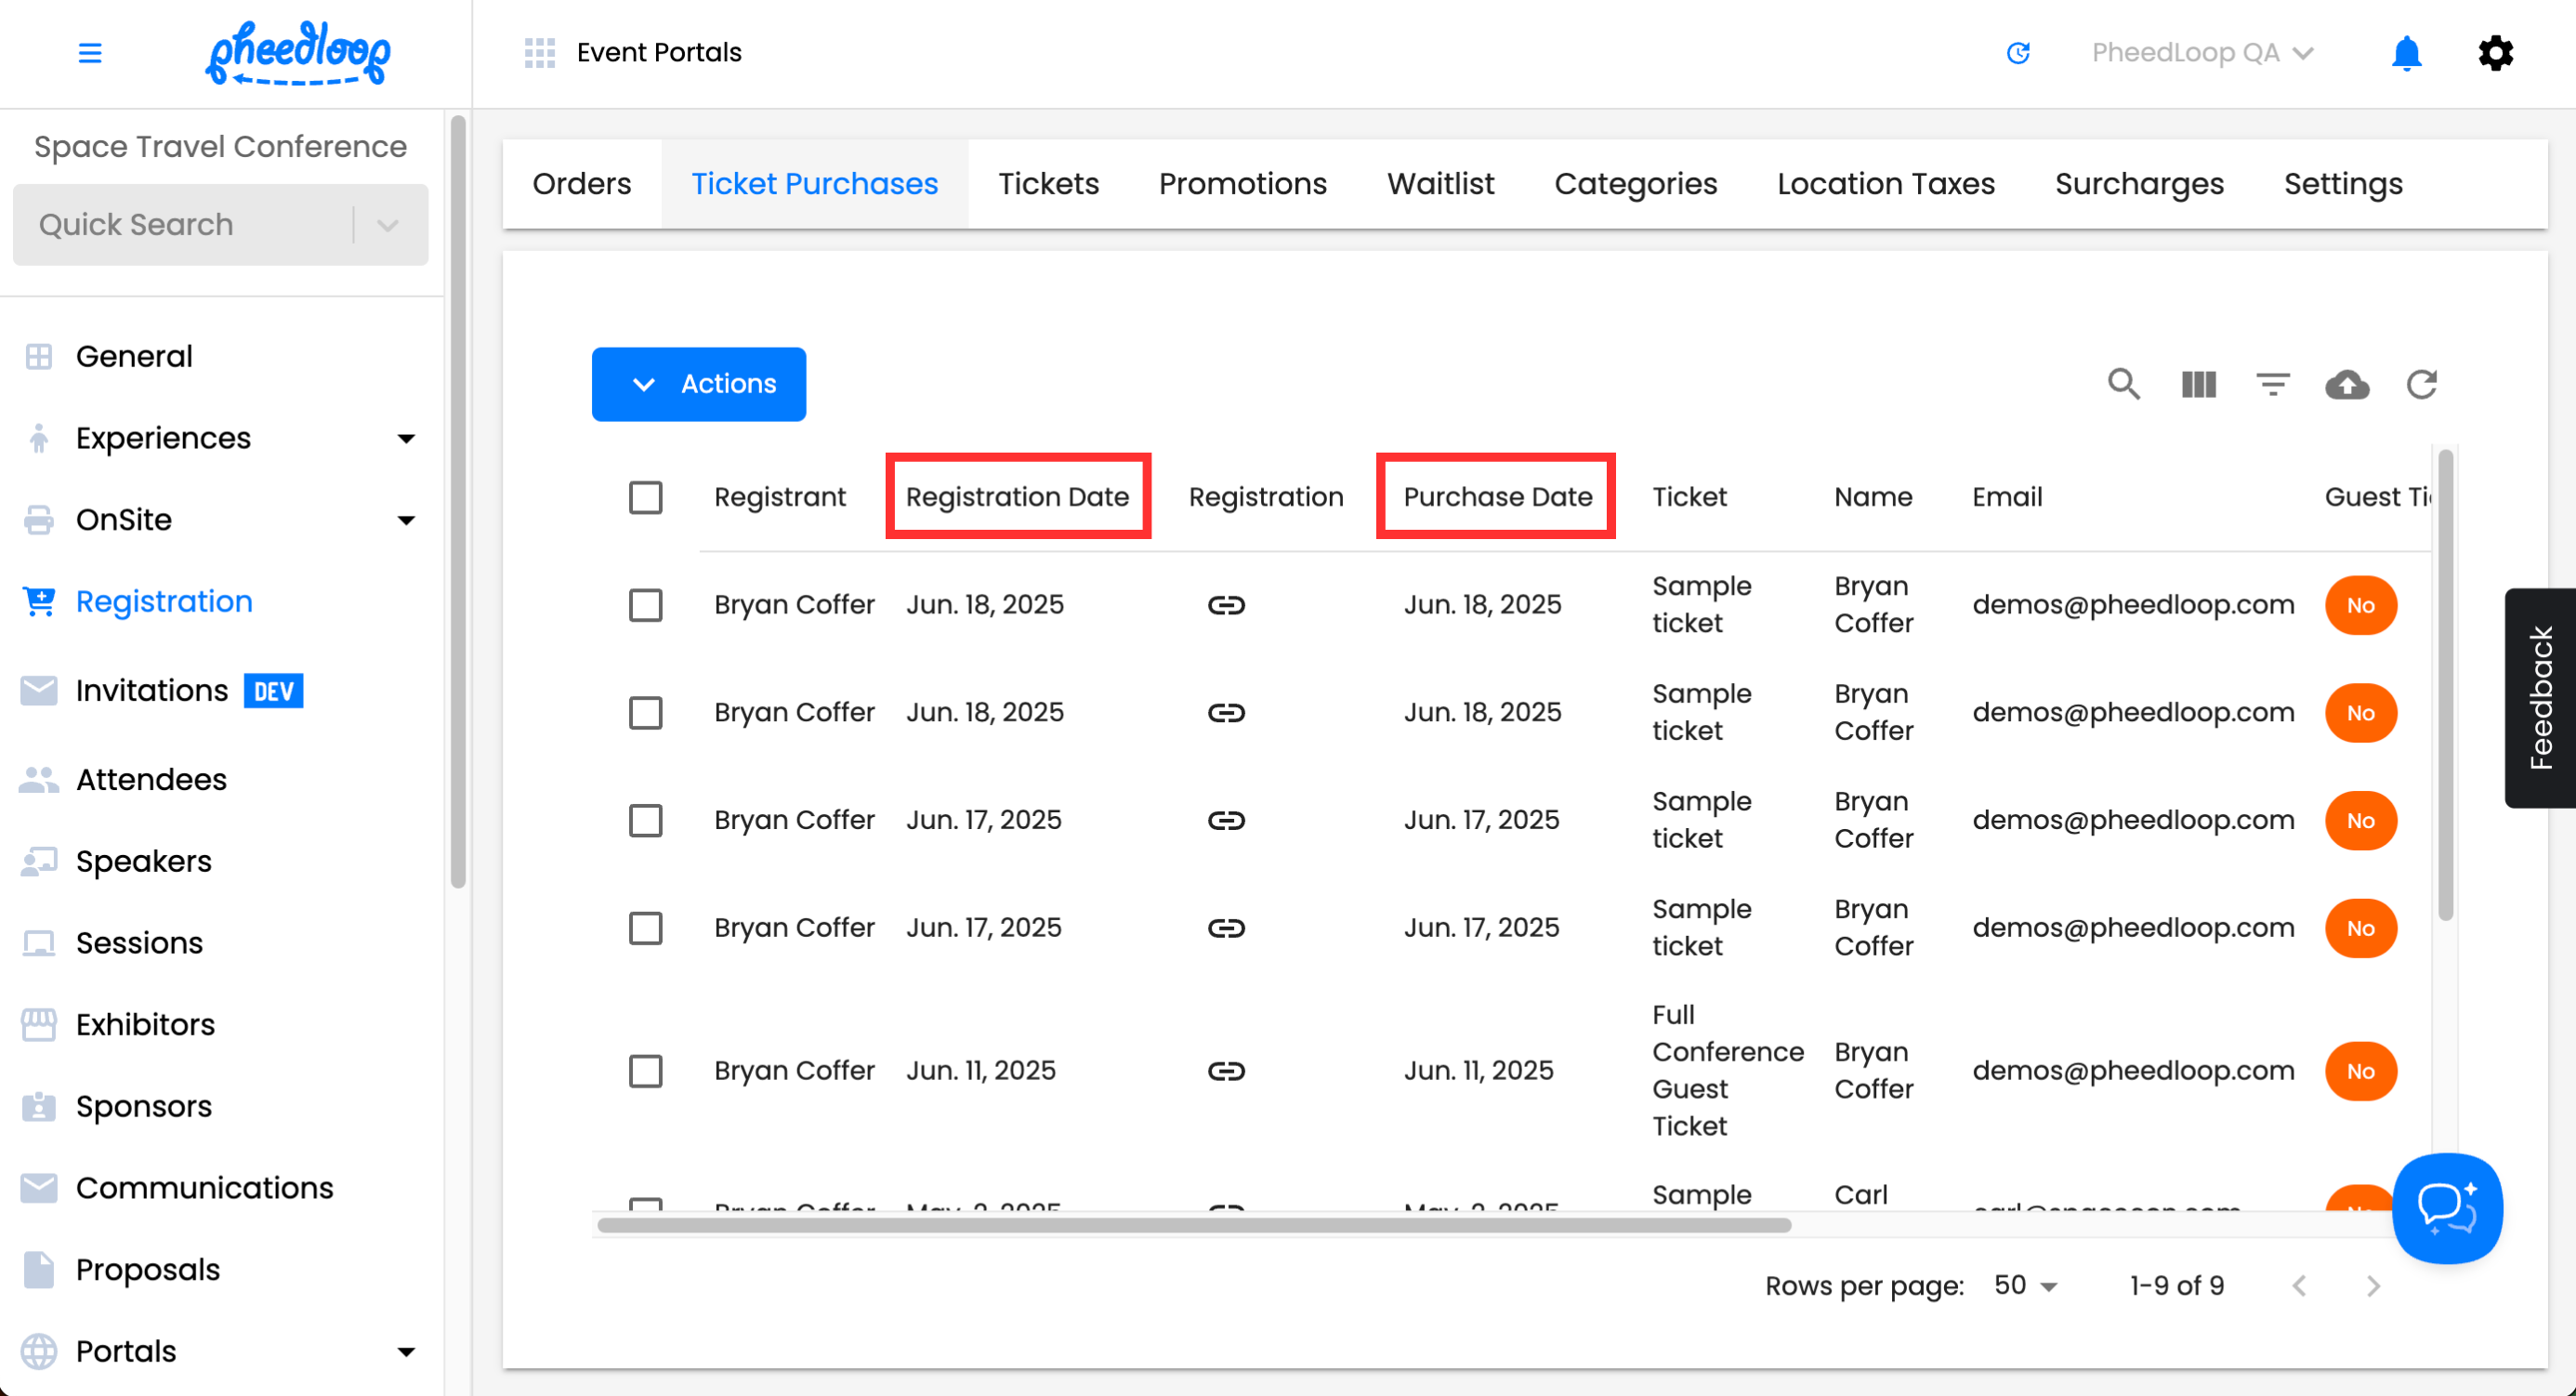Check the select-all header checkbox
This screenshot has width=2576, height=1396.
[x=645, y=497]
